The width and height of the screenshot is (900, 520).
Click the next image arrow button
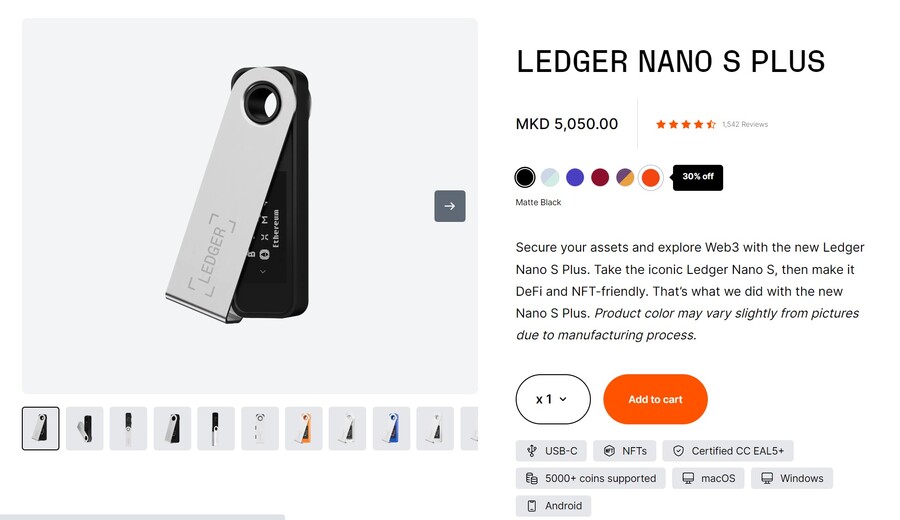[450, 206]
